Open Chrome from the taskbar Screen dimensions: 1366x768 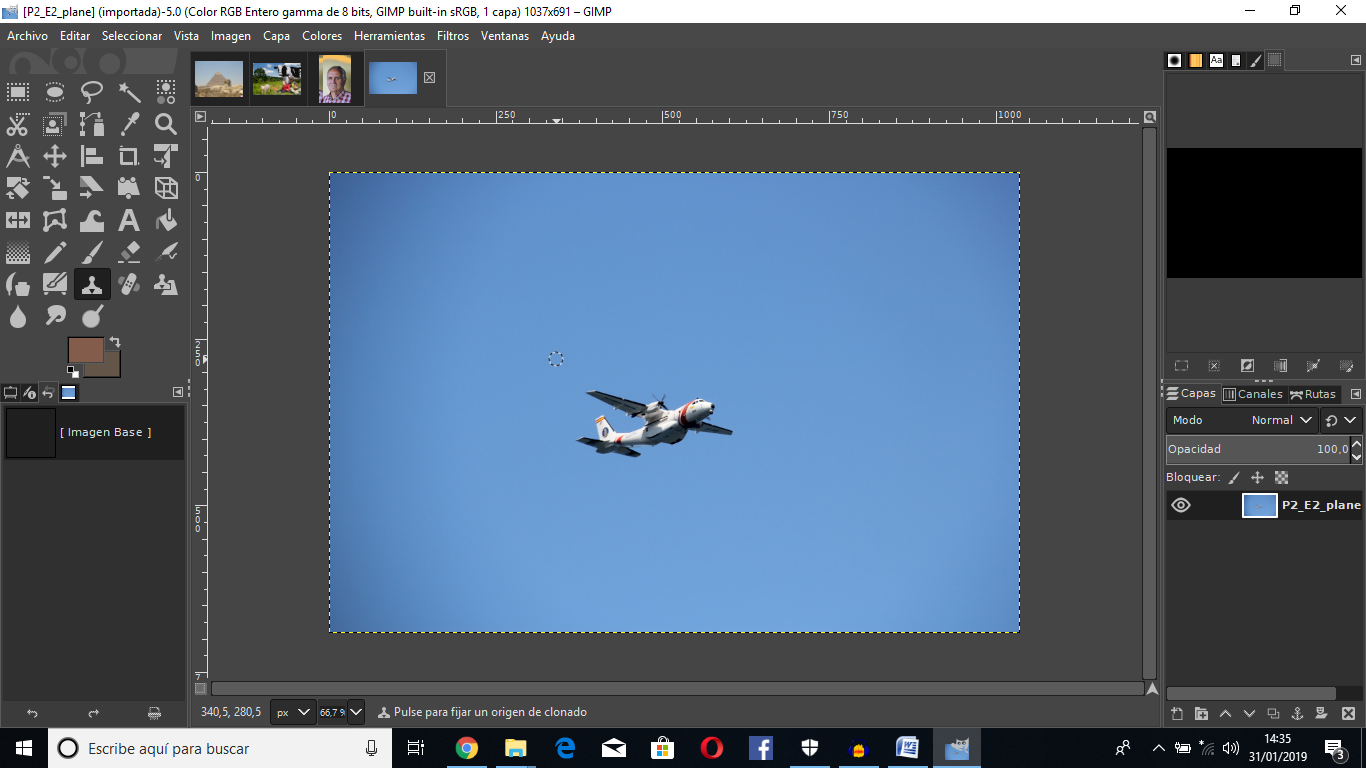[466, 747]
